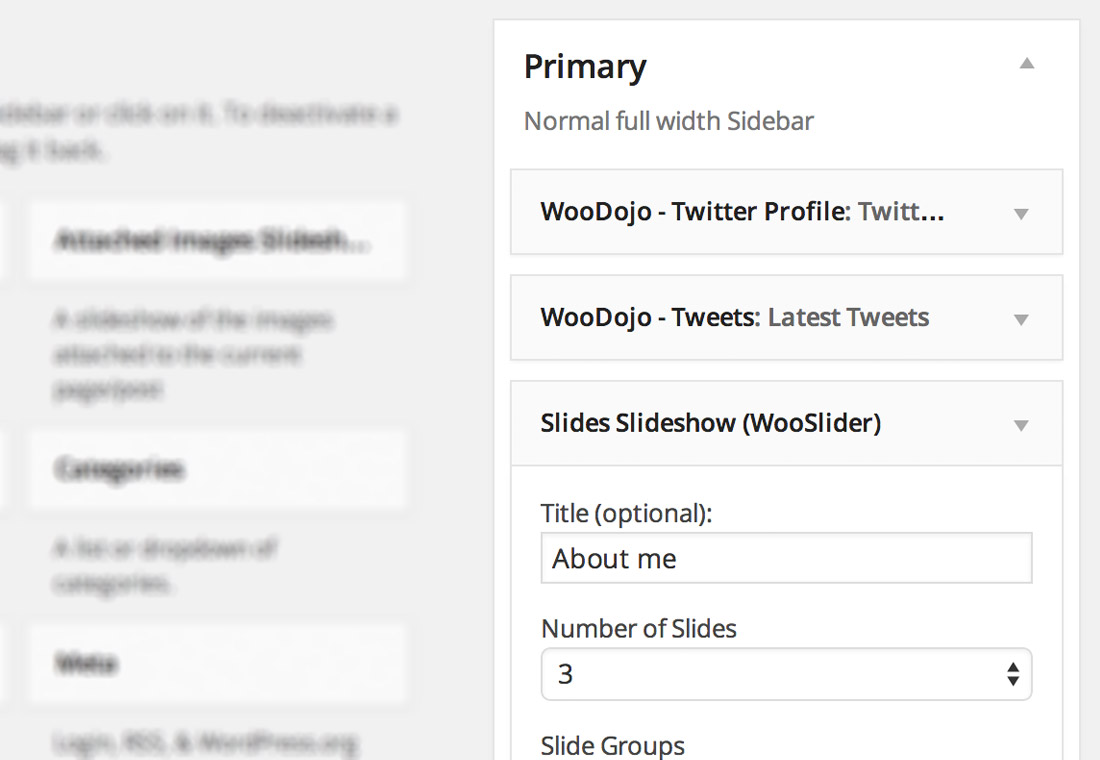Collapse the Slides Slideshow widget using its arrow

(x=1021, y=424)
